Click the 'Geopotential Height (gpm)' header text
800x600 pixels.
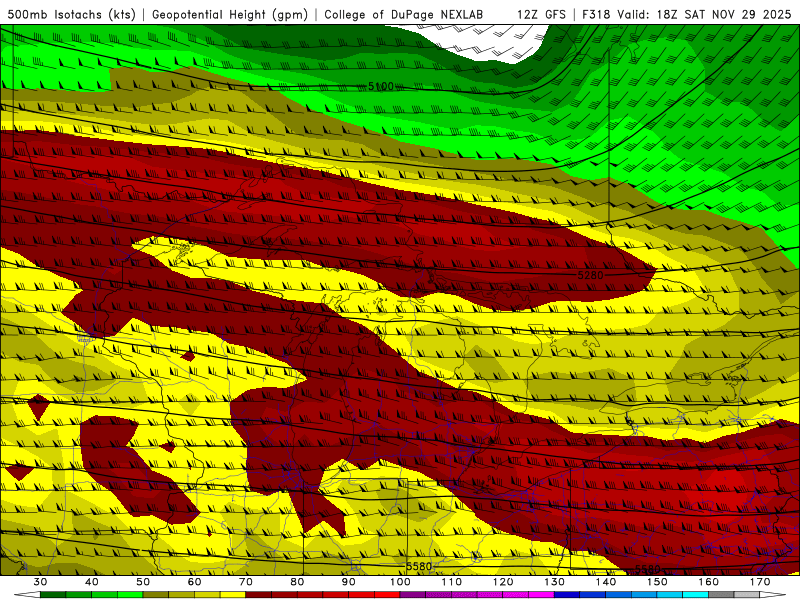point(230,14)
